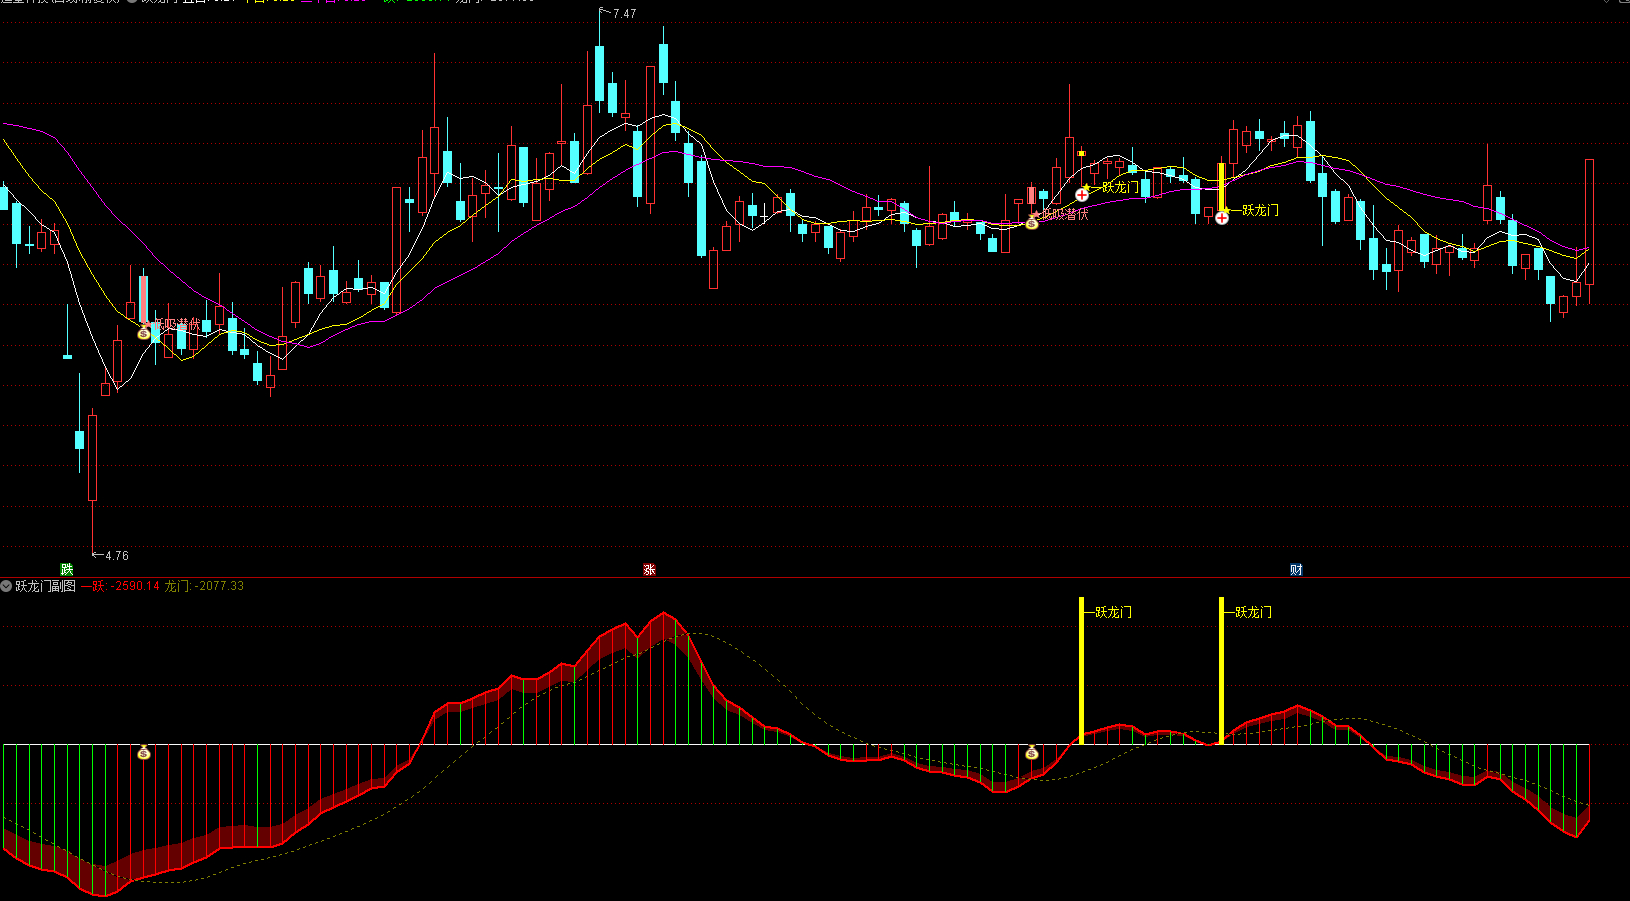Click first 跃龙门 text label on price chart
Image resolution: width=1630 pixels, height=901 pixels.
pos(1120,187)
